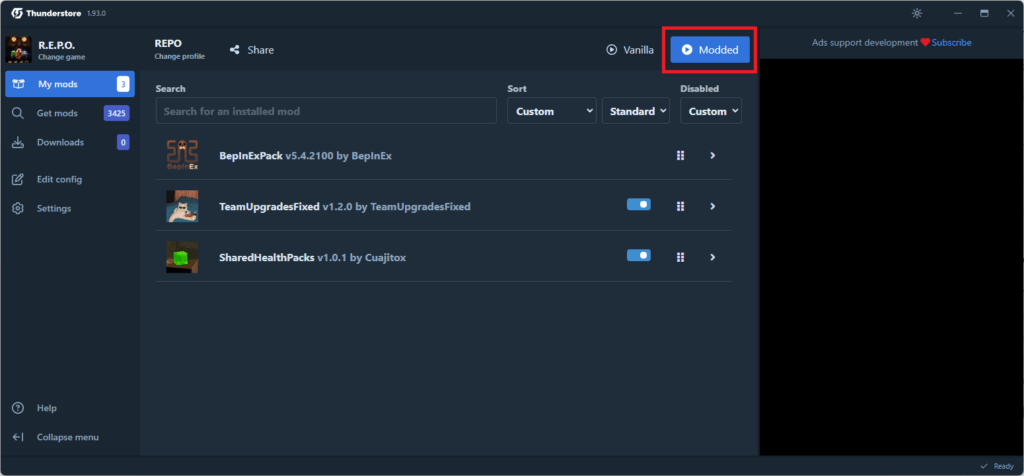Click the Share icon button
The width and height of the screenshot is (1024, 476).
[234, 50]
